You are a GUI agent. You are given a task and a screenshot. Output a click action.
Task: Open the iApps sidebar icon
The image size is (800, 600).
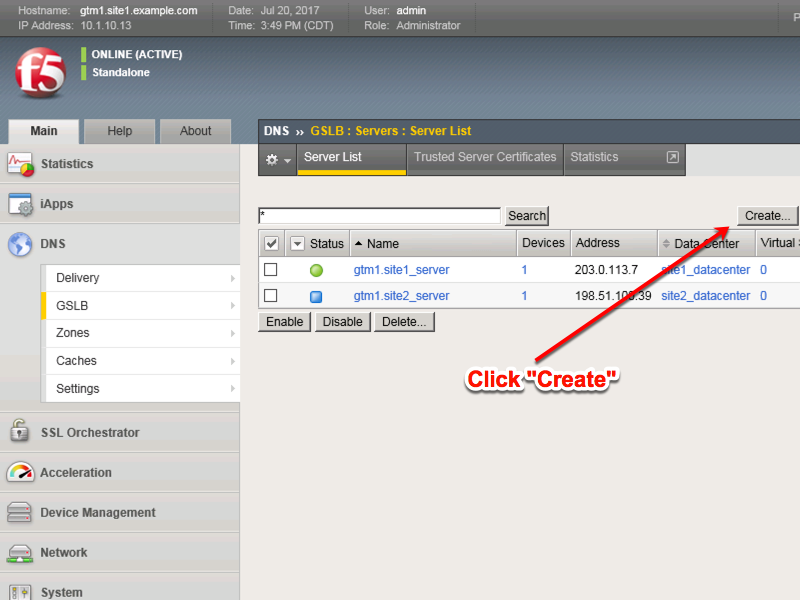(x=20, y=204)
